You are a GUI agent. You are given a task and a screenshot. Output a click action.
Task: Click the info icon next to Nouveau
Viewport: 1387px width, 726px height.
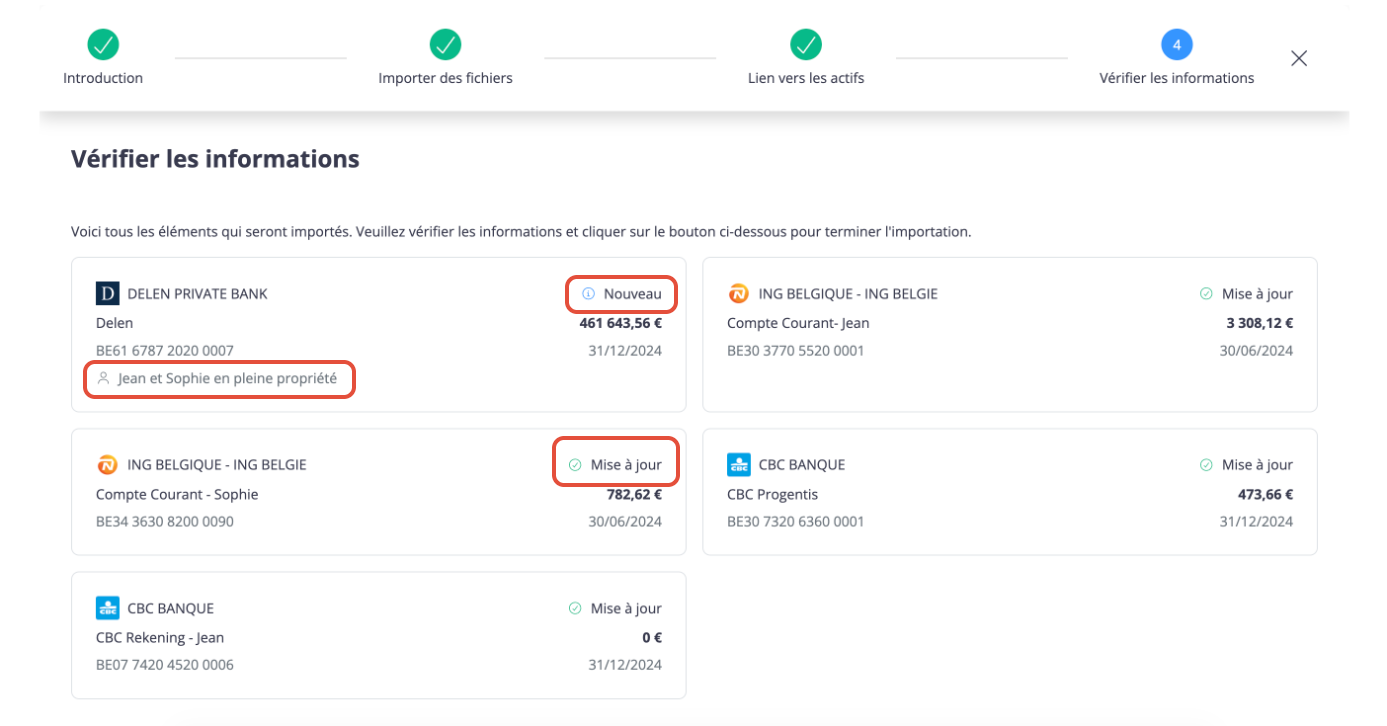tap(588, 294)
